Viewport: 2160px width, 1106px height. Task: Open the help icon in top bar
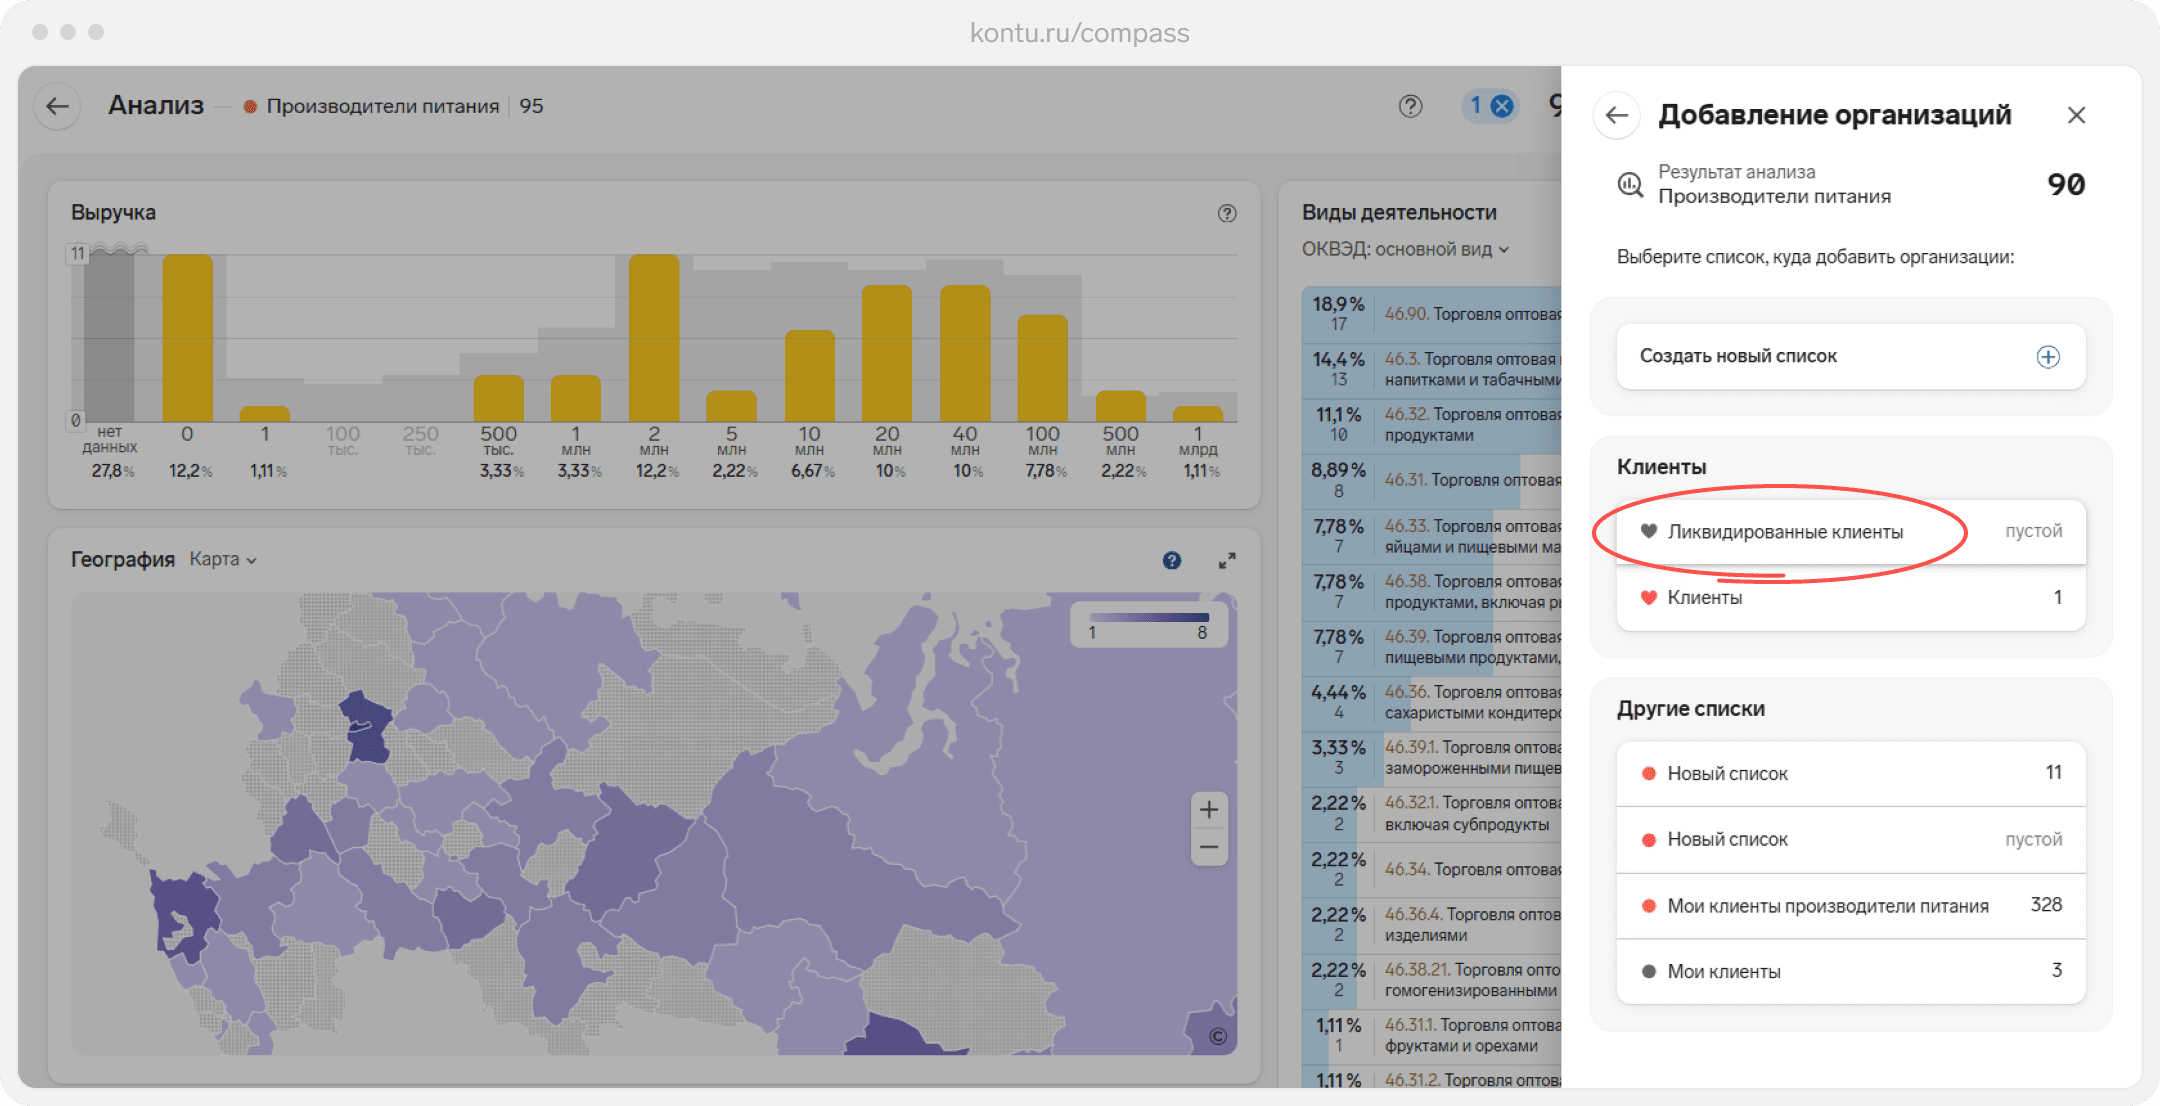pyautogui.click(x=1410, y=106)
